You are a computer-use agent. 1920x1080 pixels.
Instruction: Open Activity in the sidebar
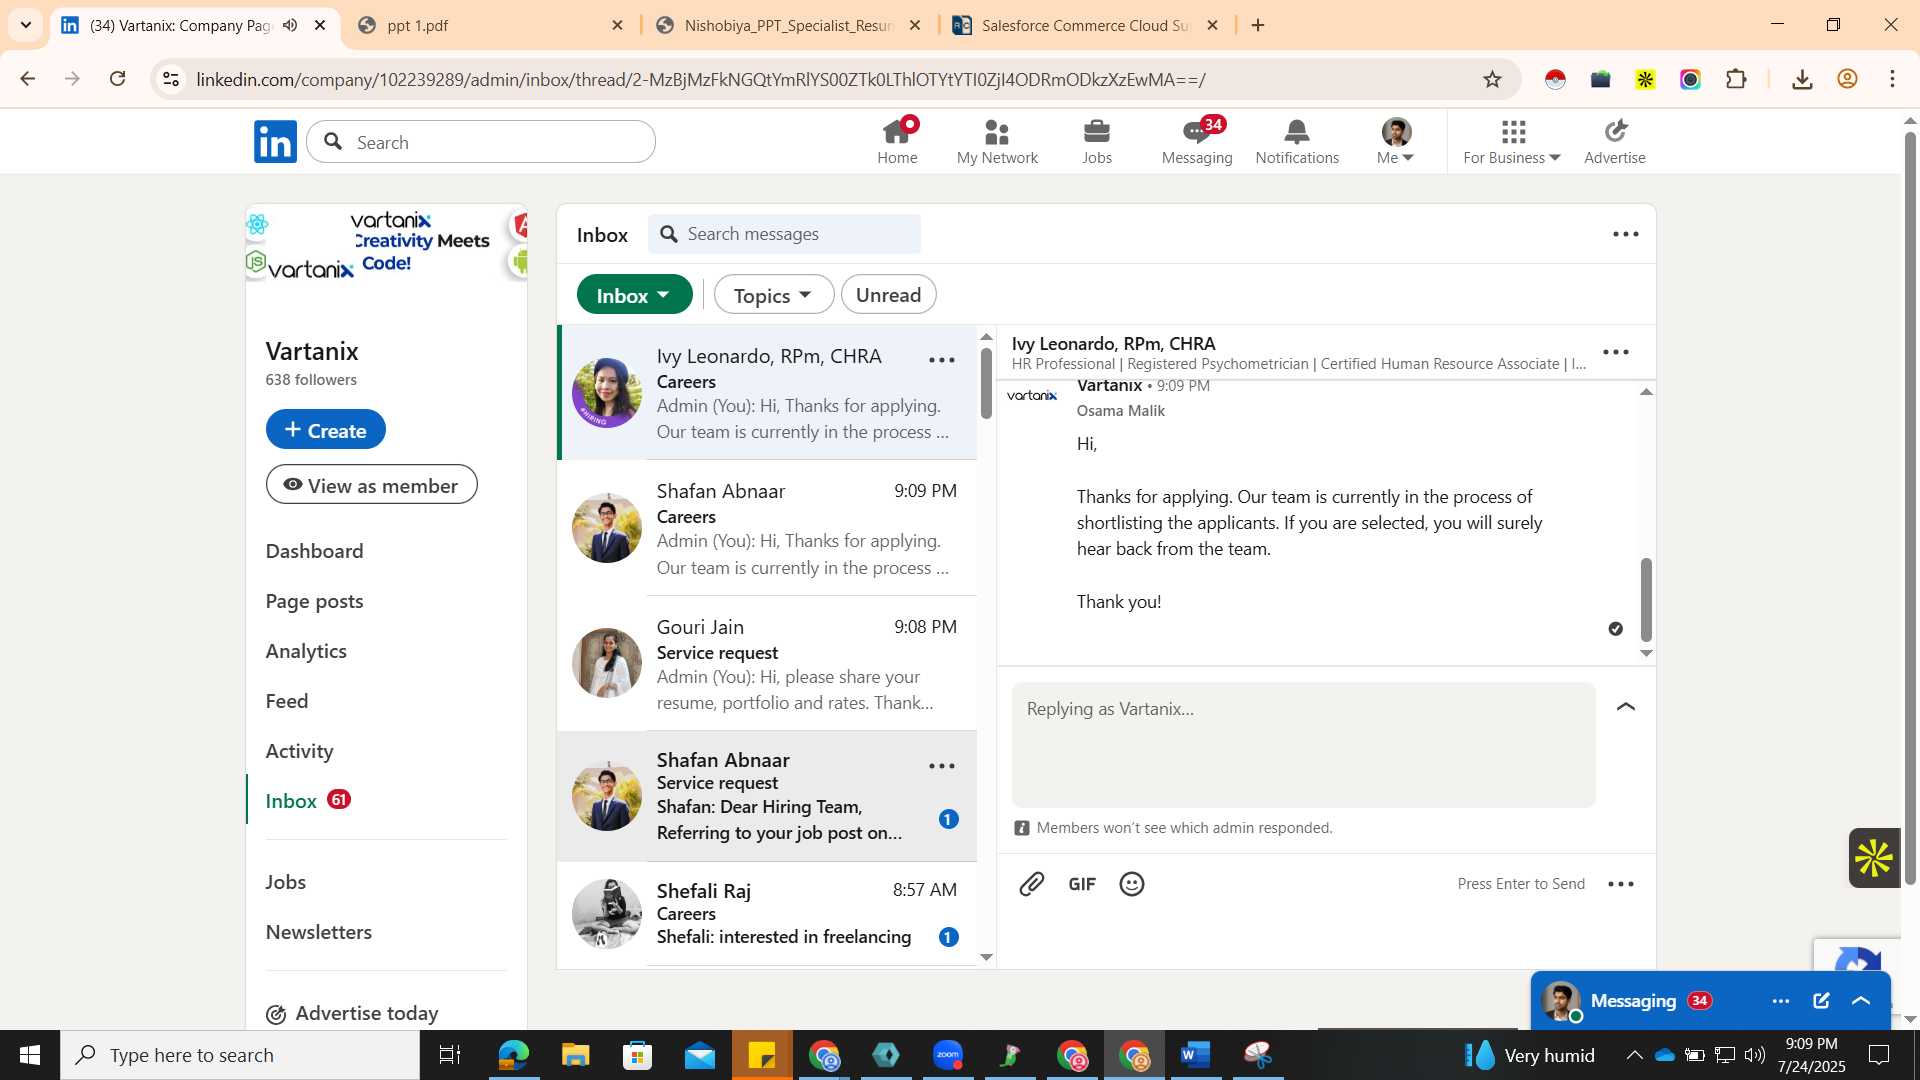pos(299,751)
